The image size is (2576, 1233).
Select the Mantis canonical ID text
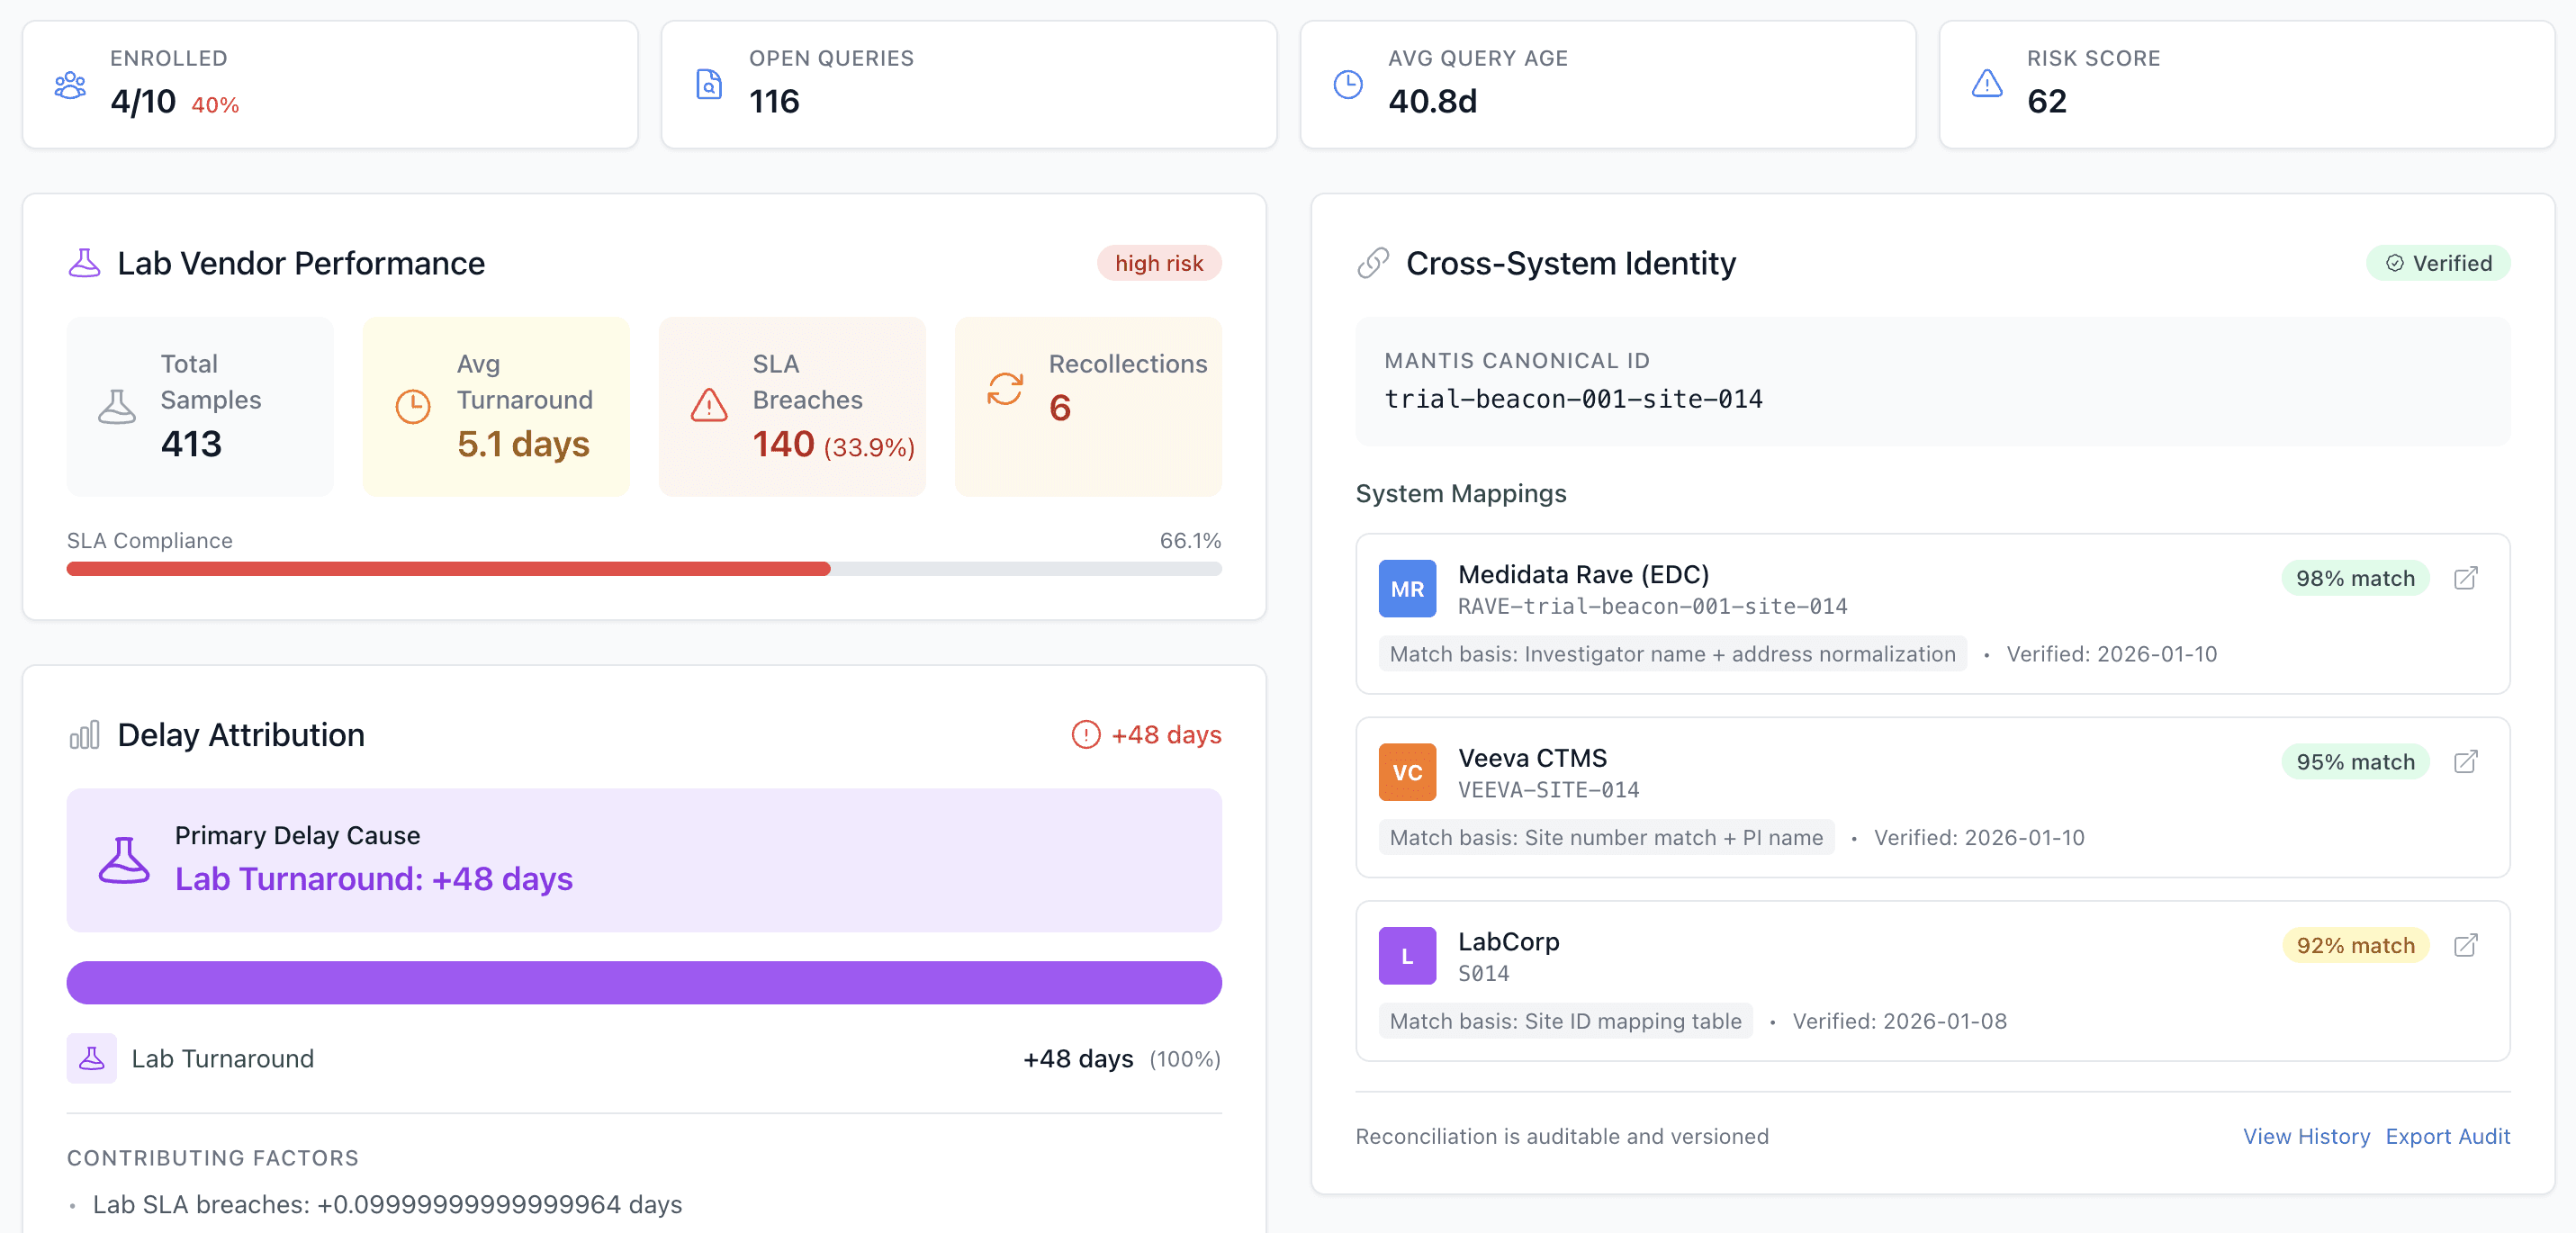[1572, 399]
